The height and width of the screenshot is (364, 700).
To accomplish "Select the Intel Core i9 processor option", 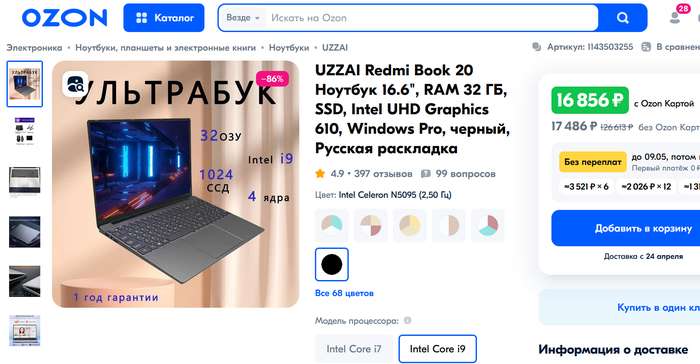I will (438, 349).
